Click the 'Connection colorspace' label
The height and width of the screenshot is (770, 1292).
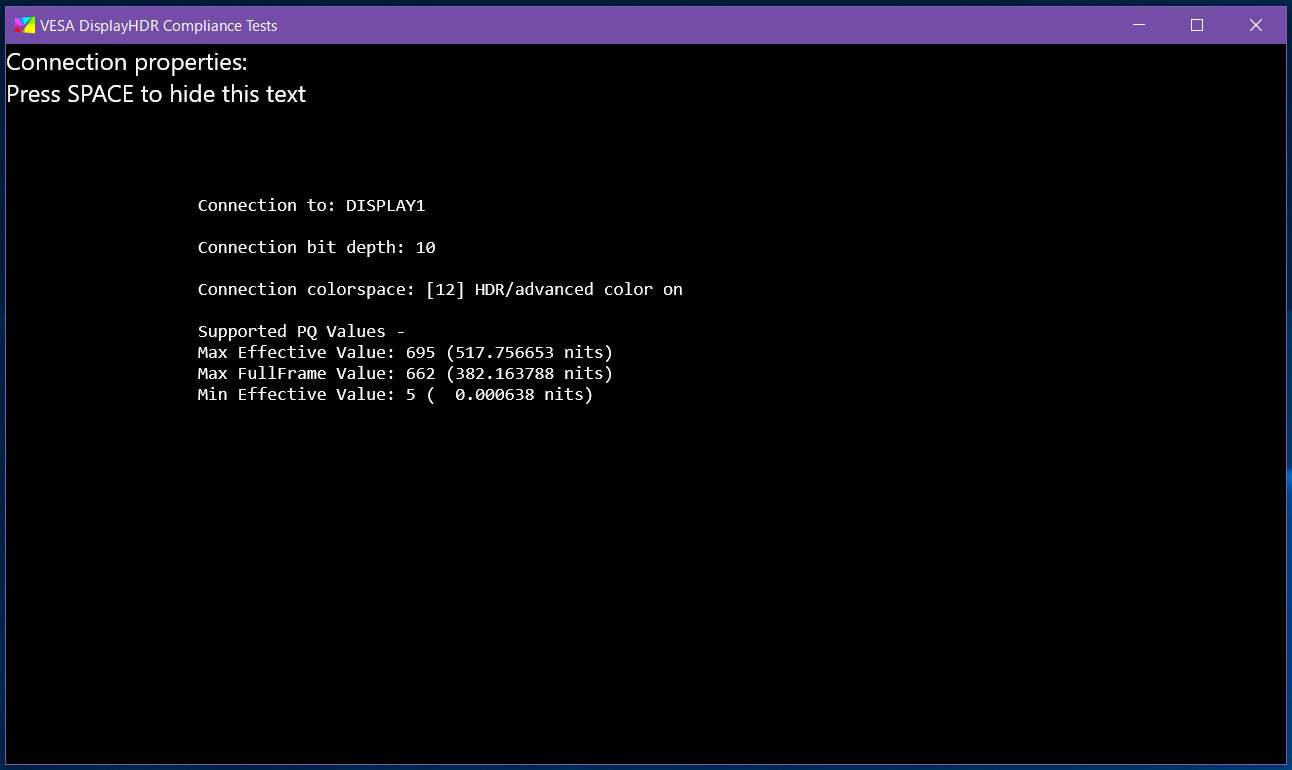[x=307, y=289]
